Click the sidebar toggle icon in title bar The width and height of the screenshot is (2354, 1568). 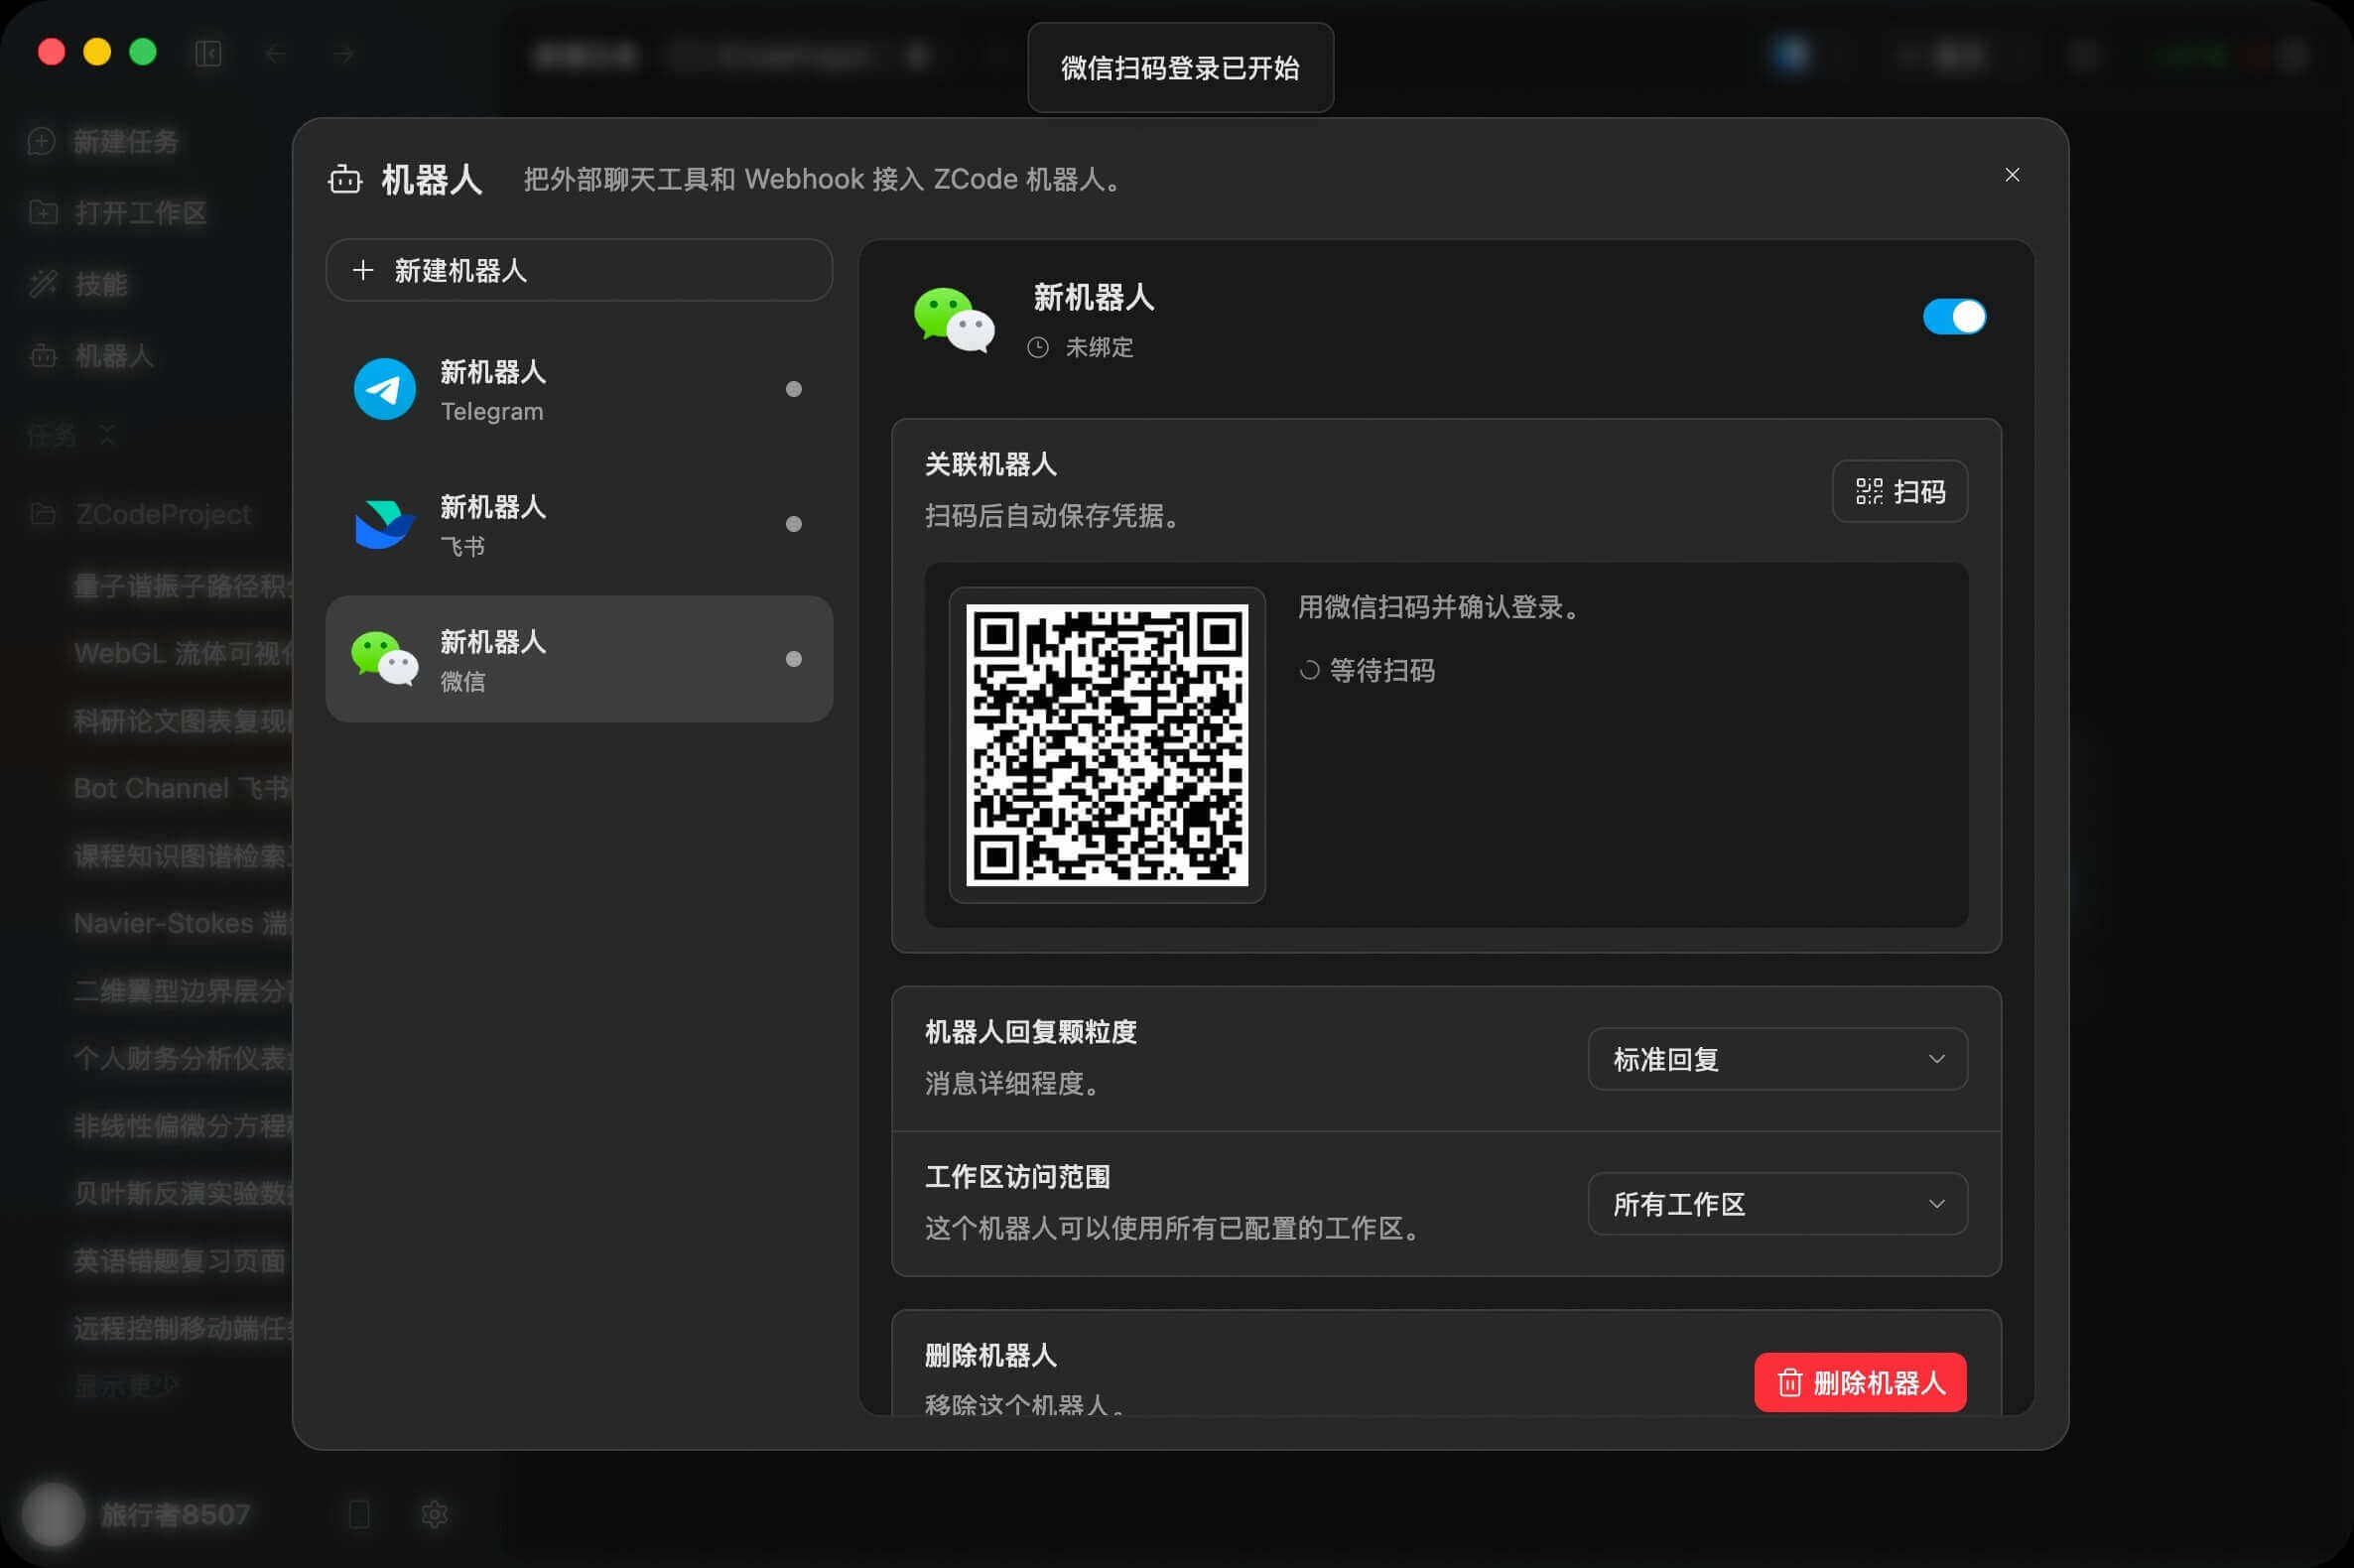coord(208,53)
